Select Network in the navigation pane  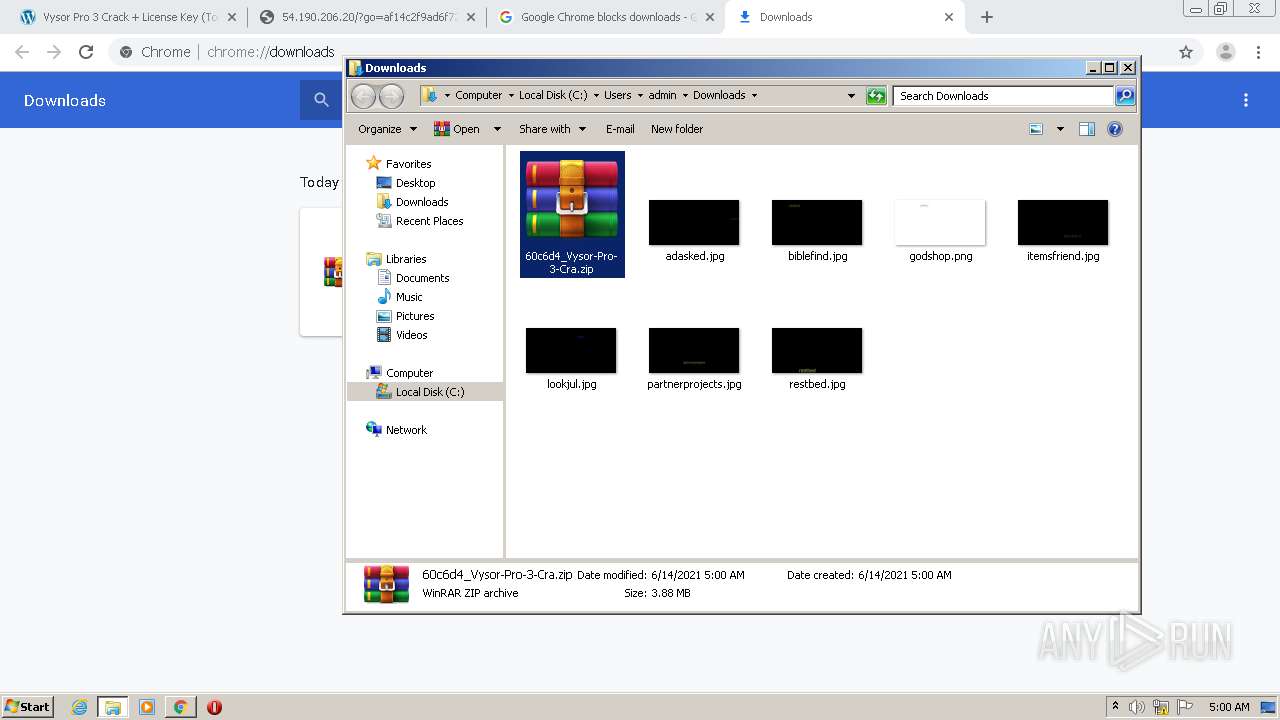point(406,430)
